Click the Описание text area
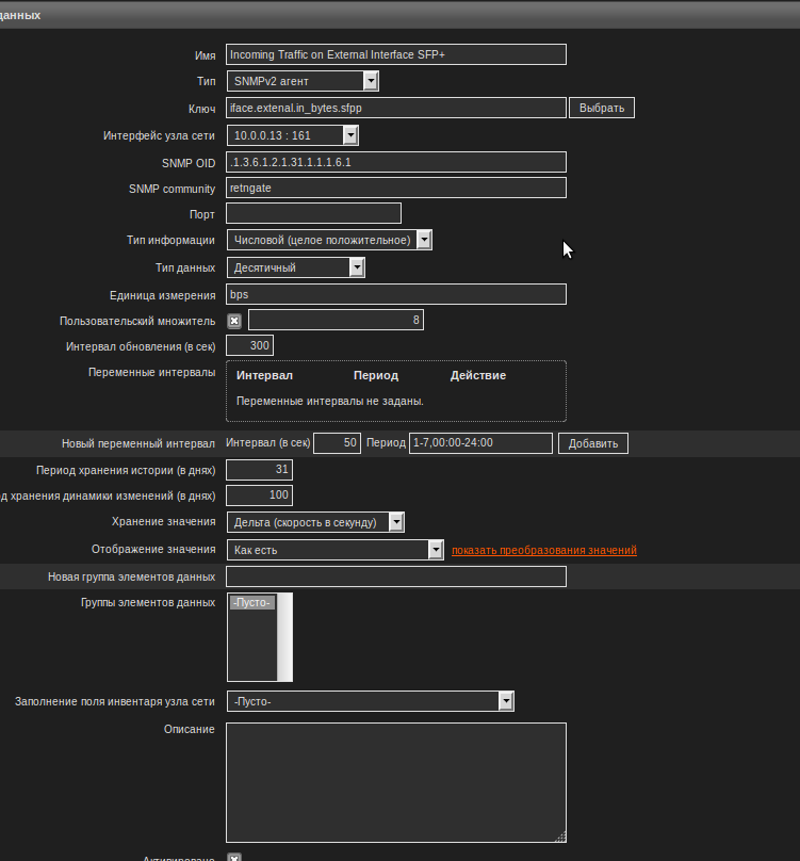The image size is (800, 861). (396, 782)
